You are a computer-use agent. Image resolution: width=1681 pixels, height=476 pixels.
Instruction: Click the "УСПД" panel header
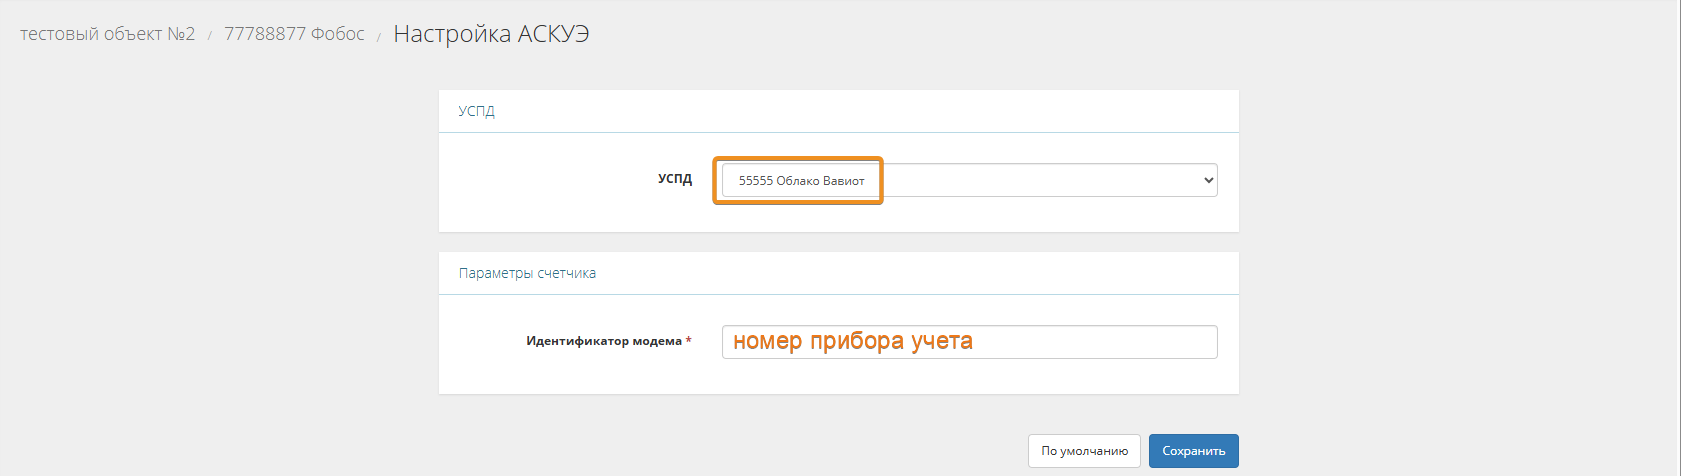(x=477, y=111)
